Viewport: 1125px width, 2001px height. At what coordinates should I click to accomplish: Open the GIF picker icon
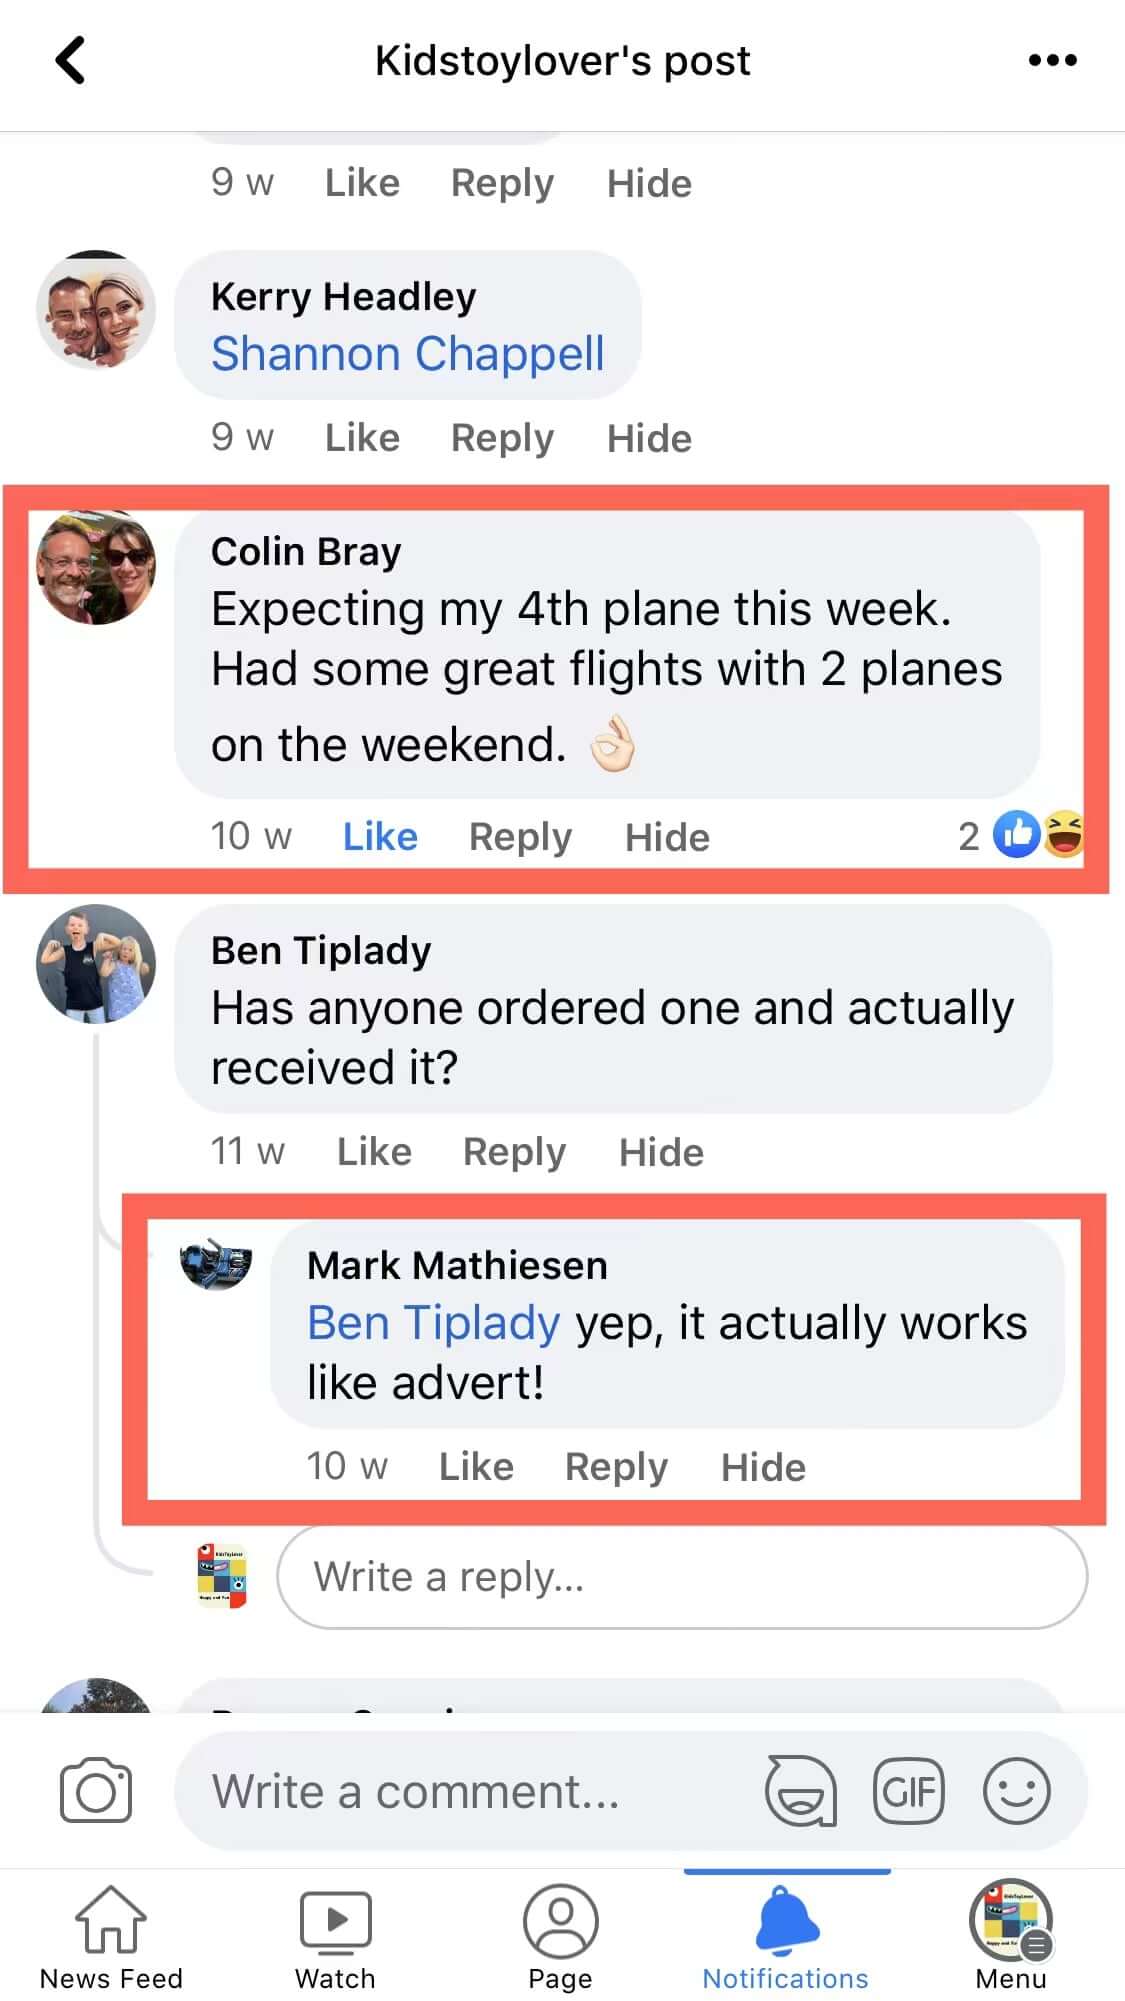(x=908, y=1790)
